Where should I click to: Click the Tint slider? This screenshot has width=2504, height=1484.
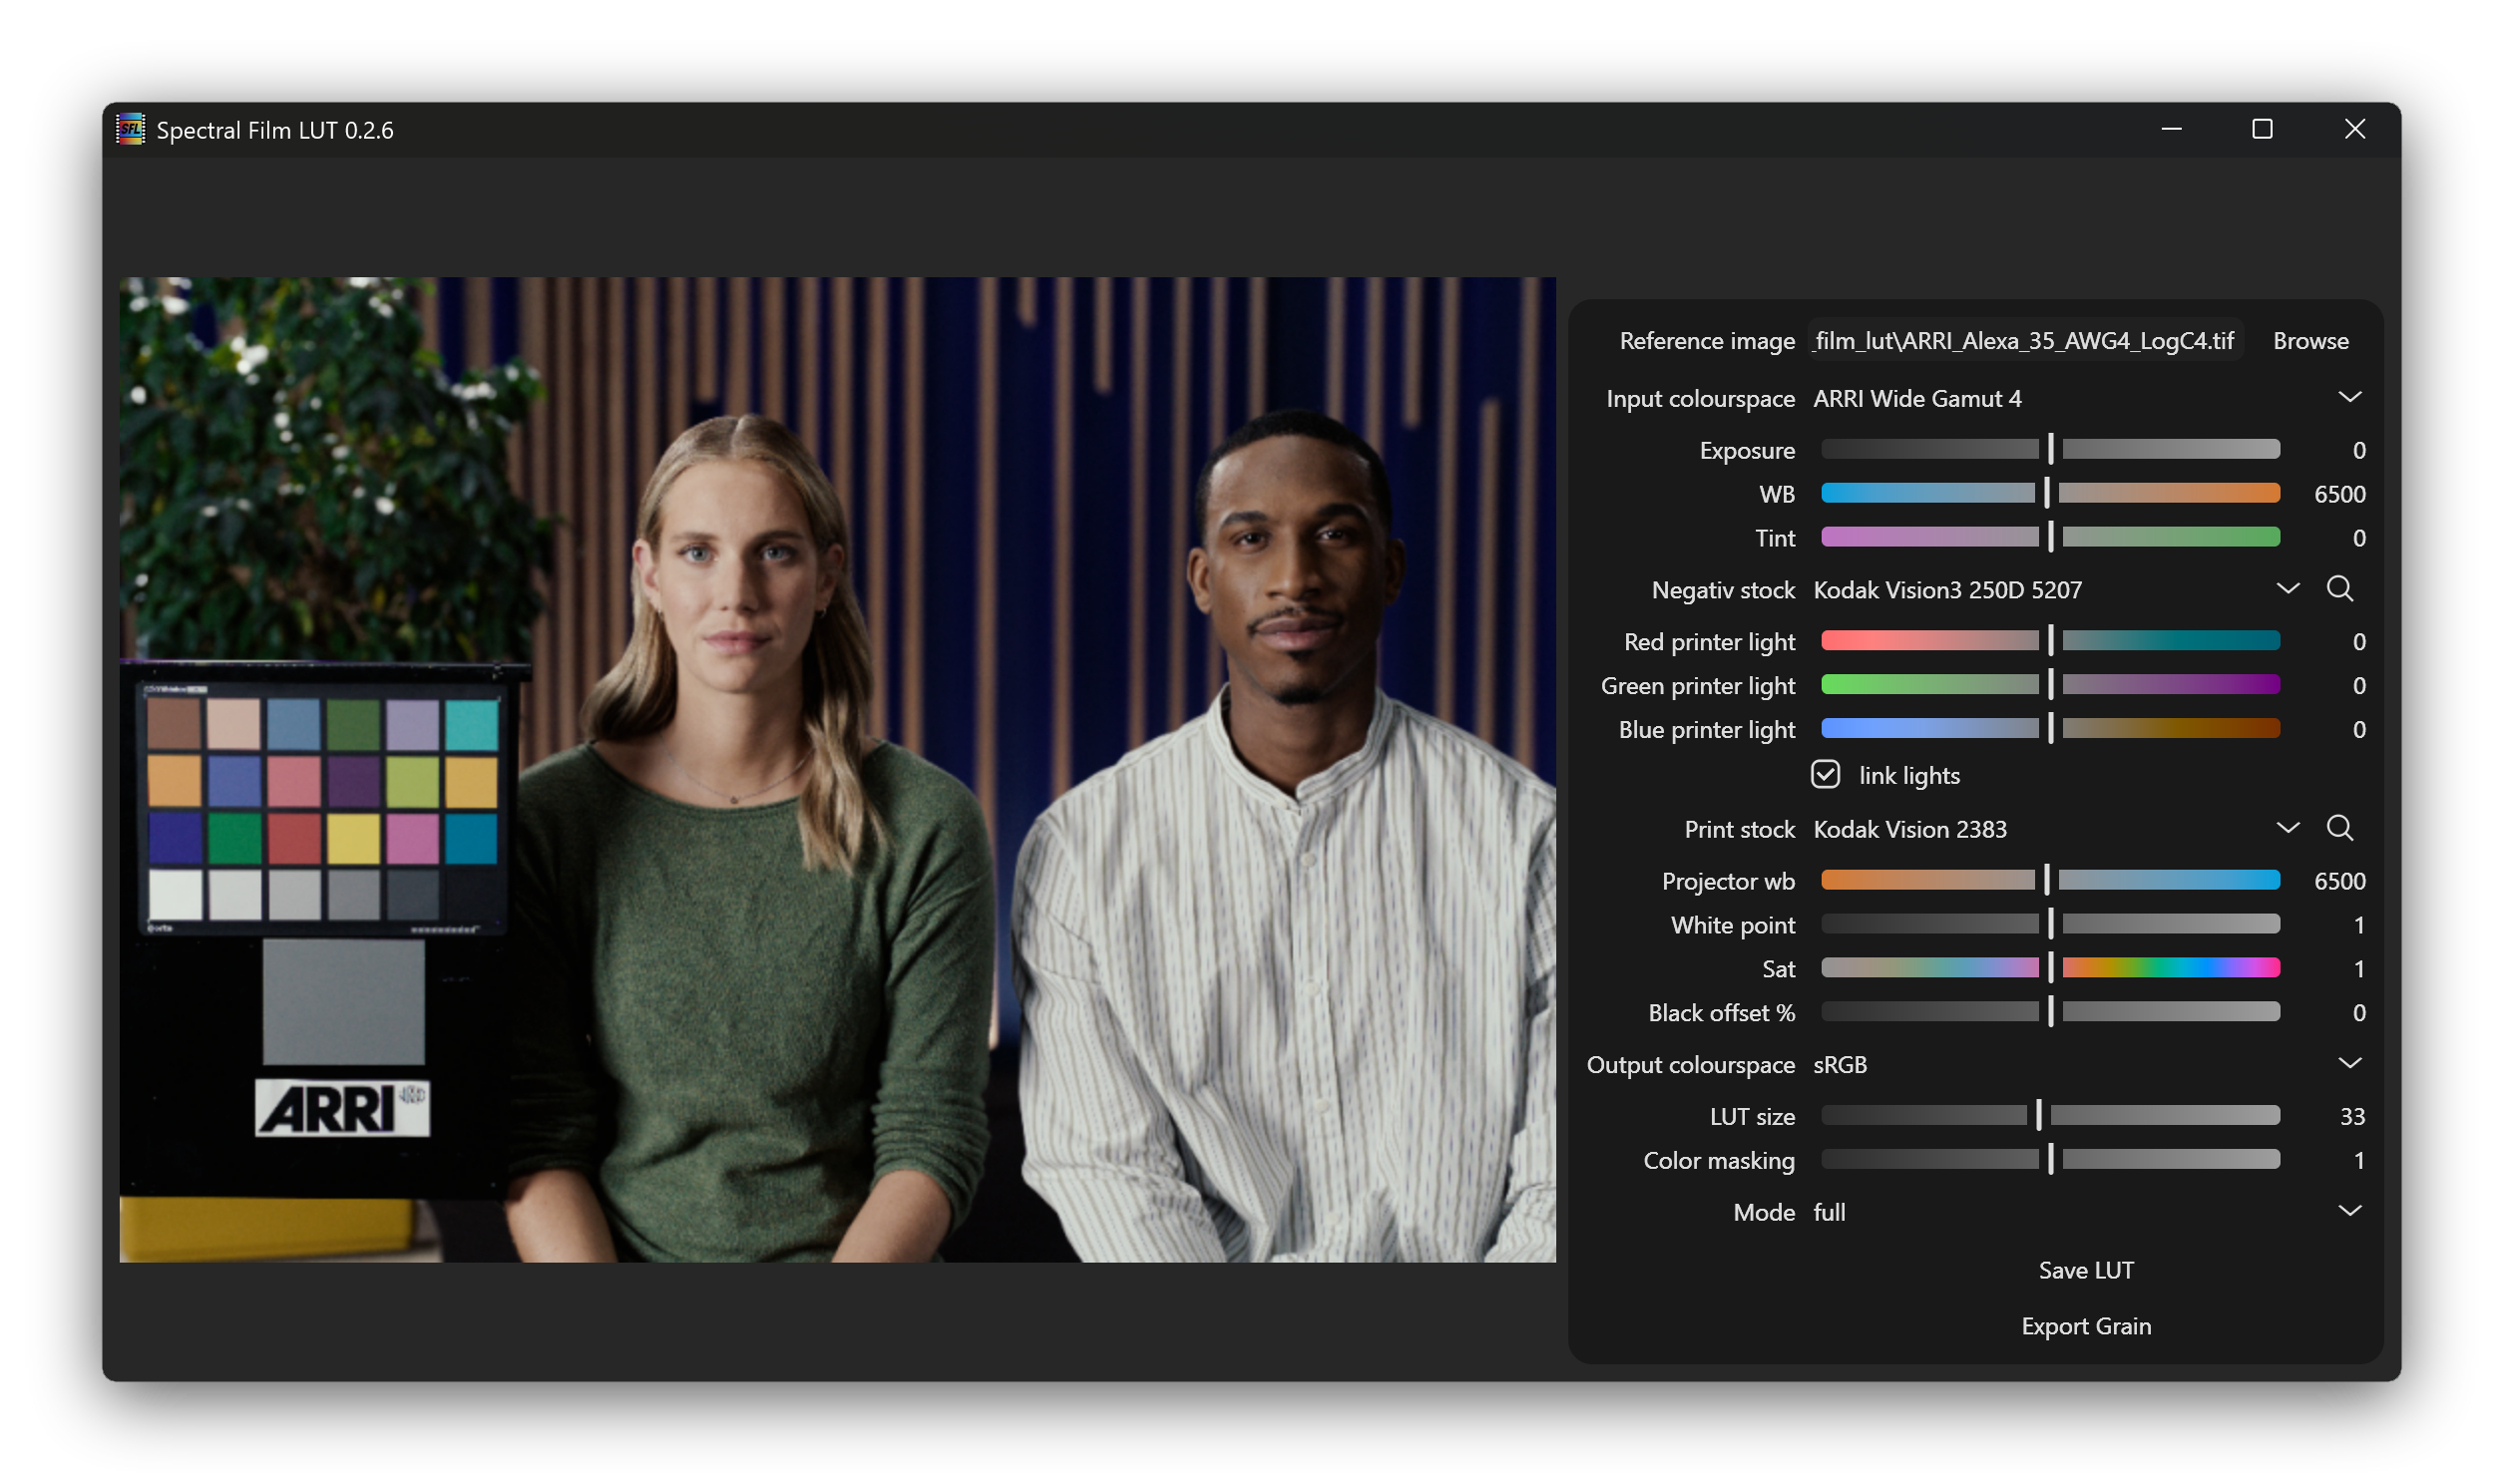[x=2050, y=537]
